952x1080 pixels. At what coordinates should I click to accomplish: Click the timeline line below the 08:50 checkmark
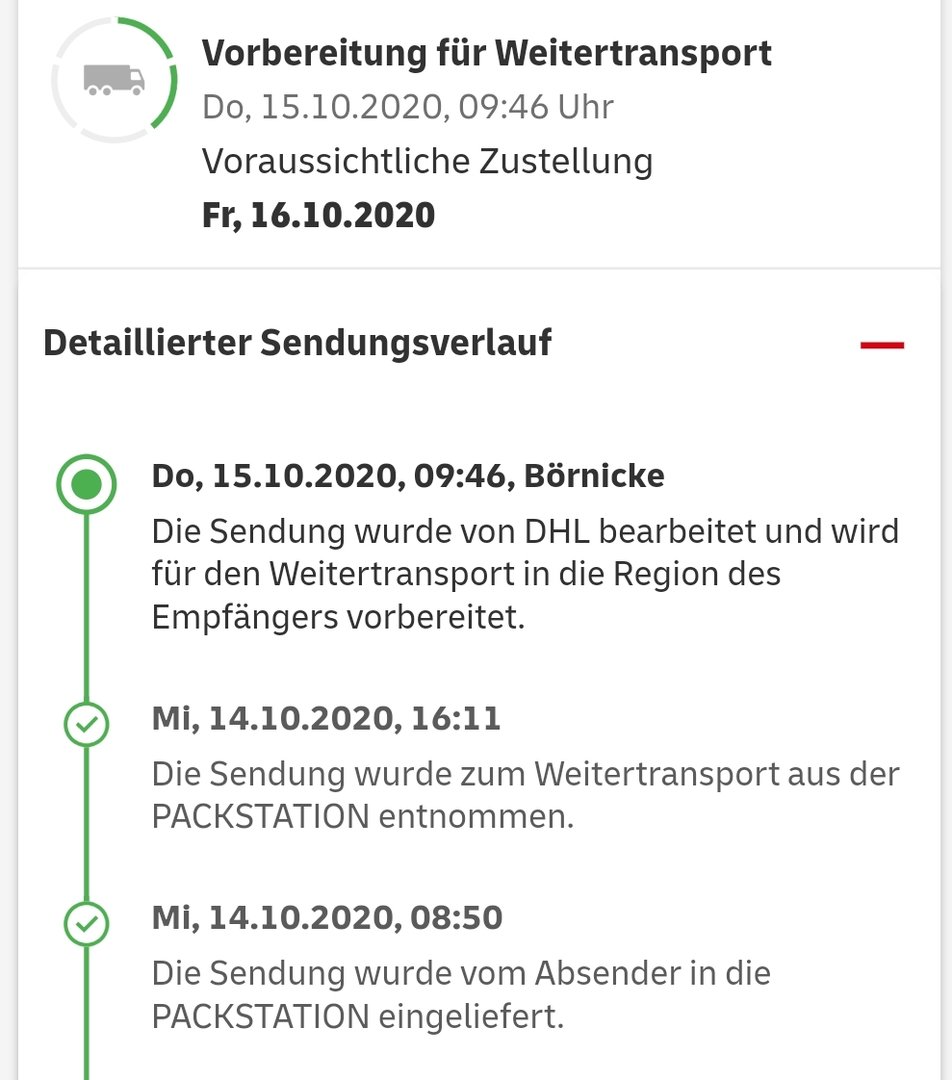pyautogui.click(x=86, y=1013)
